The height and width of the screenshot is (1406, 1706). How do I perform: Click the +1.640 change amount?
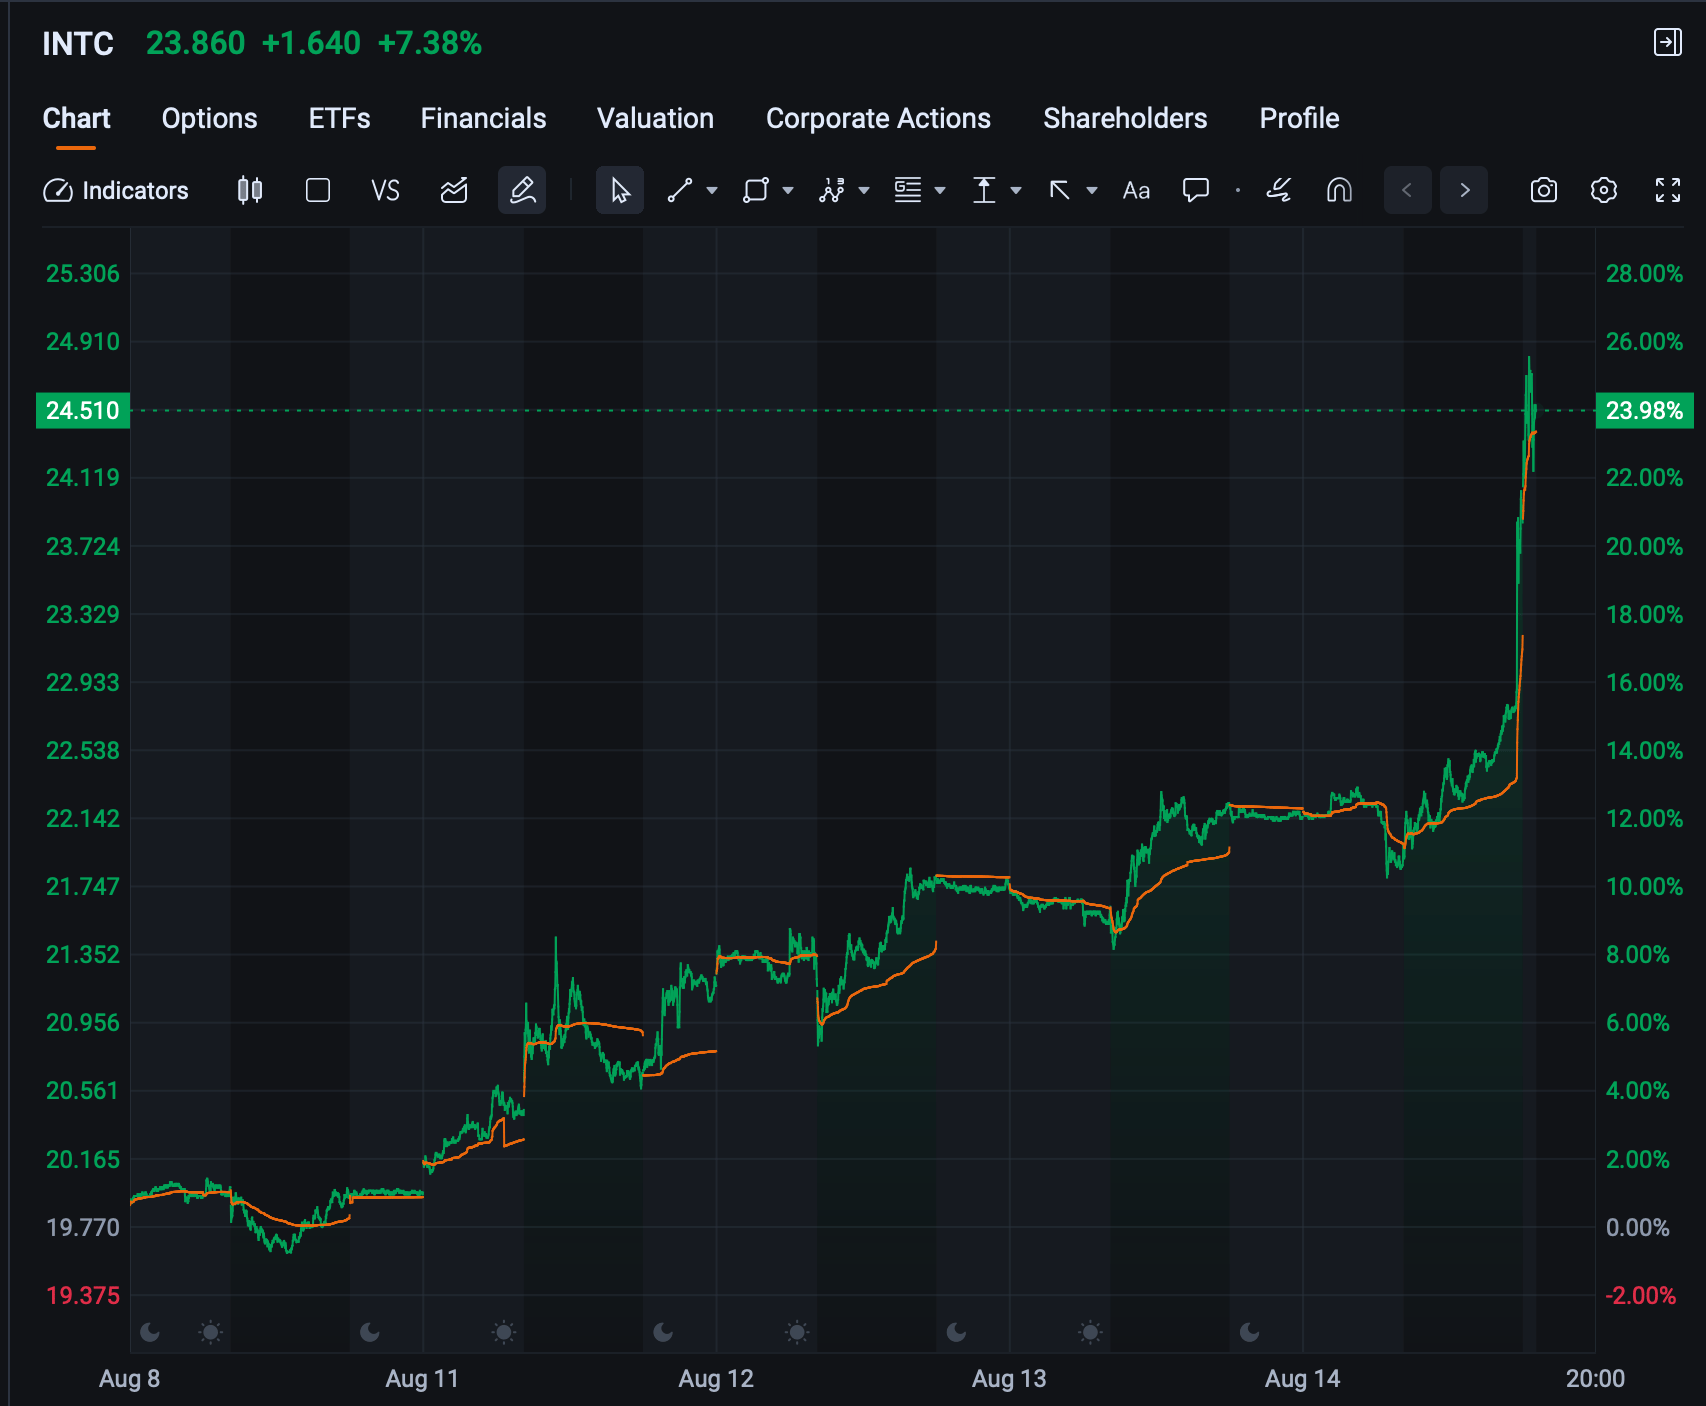(x=311, y=43)
